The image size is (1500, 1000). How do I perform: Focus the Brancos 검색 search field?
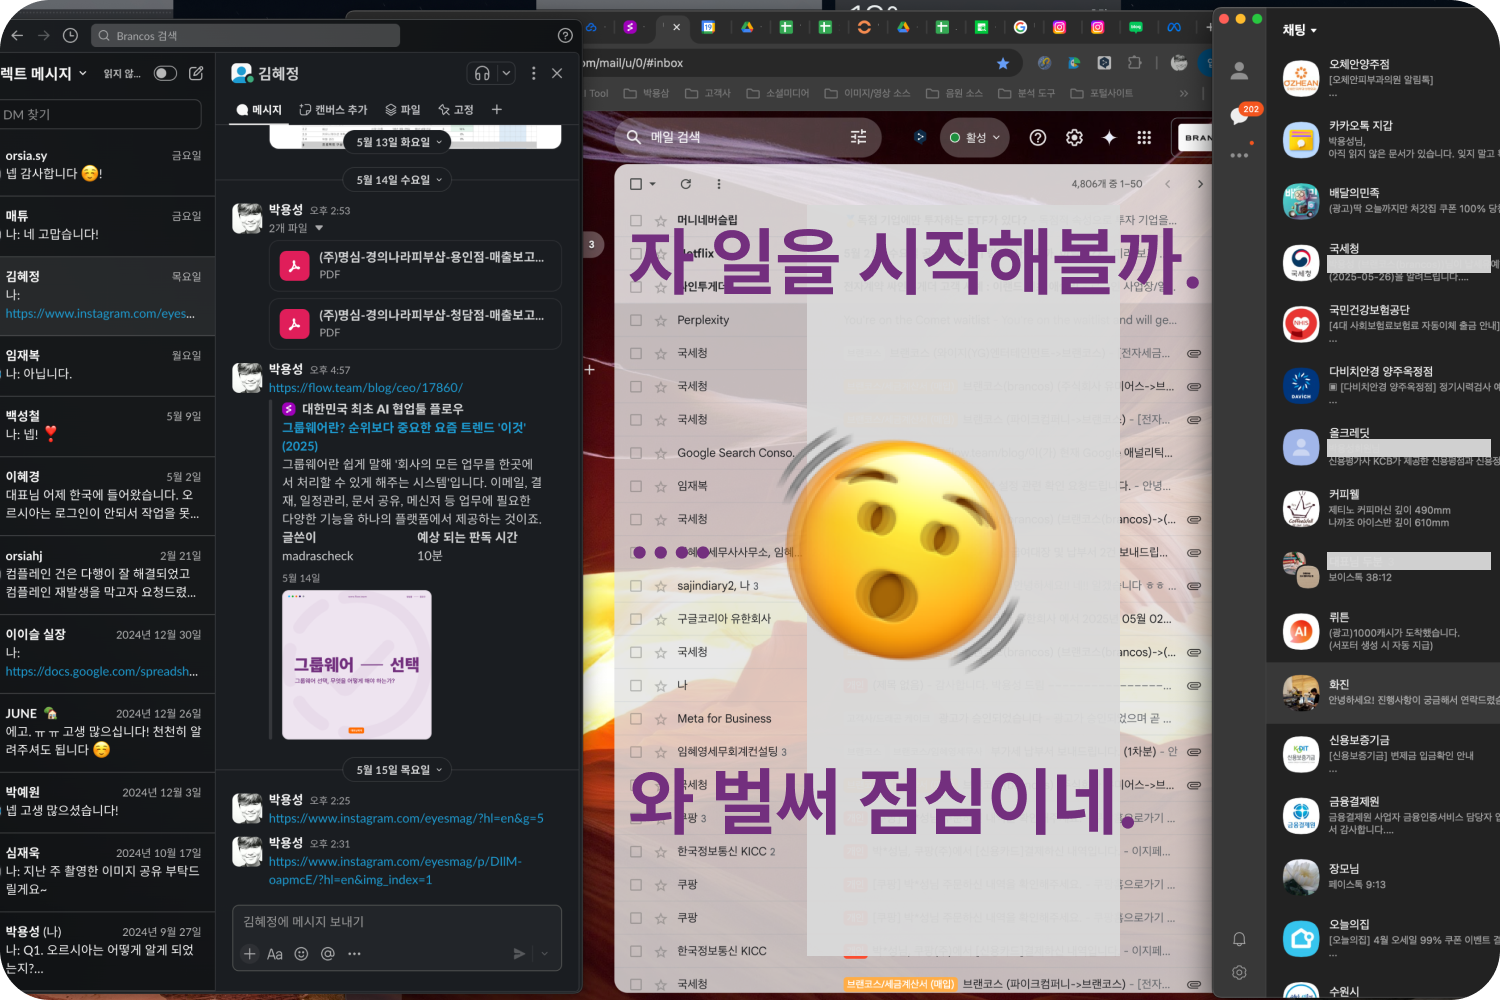(x=245, y=35)
